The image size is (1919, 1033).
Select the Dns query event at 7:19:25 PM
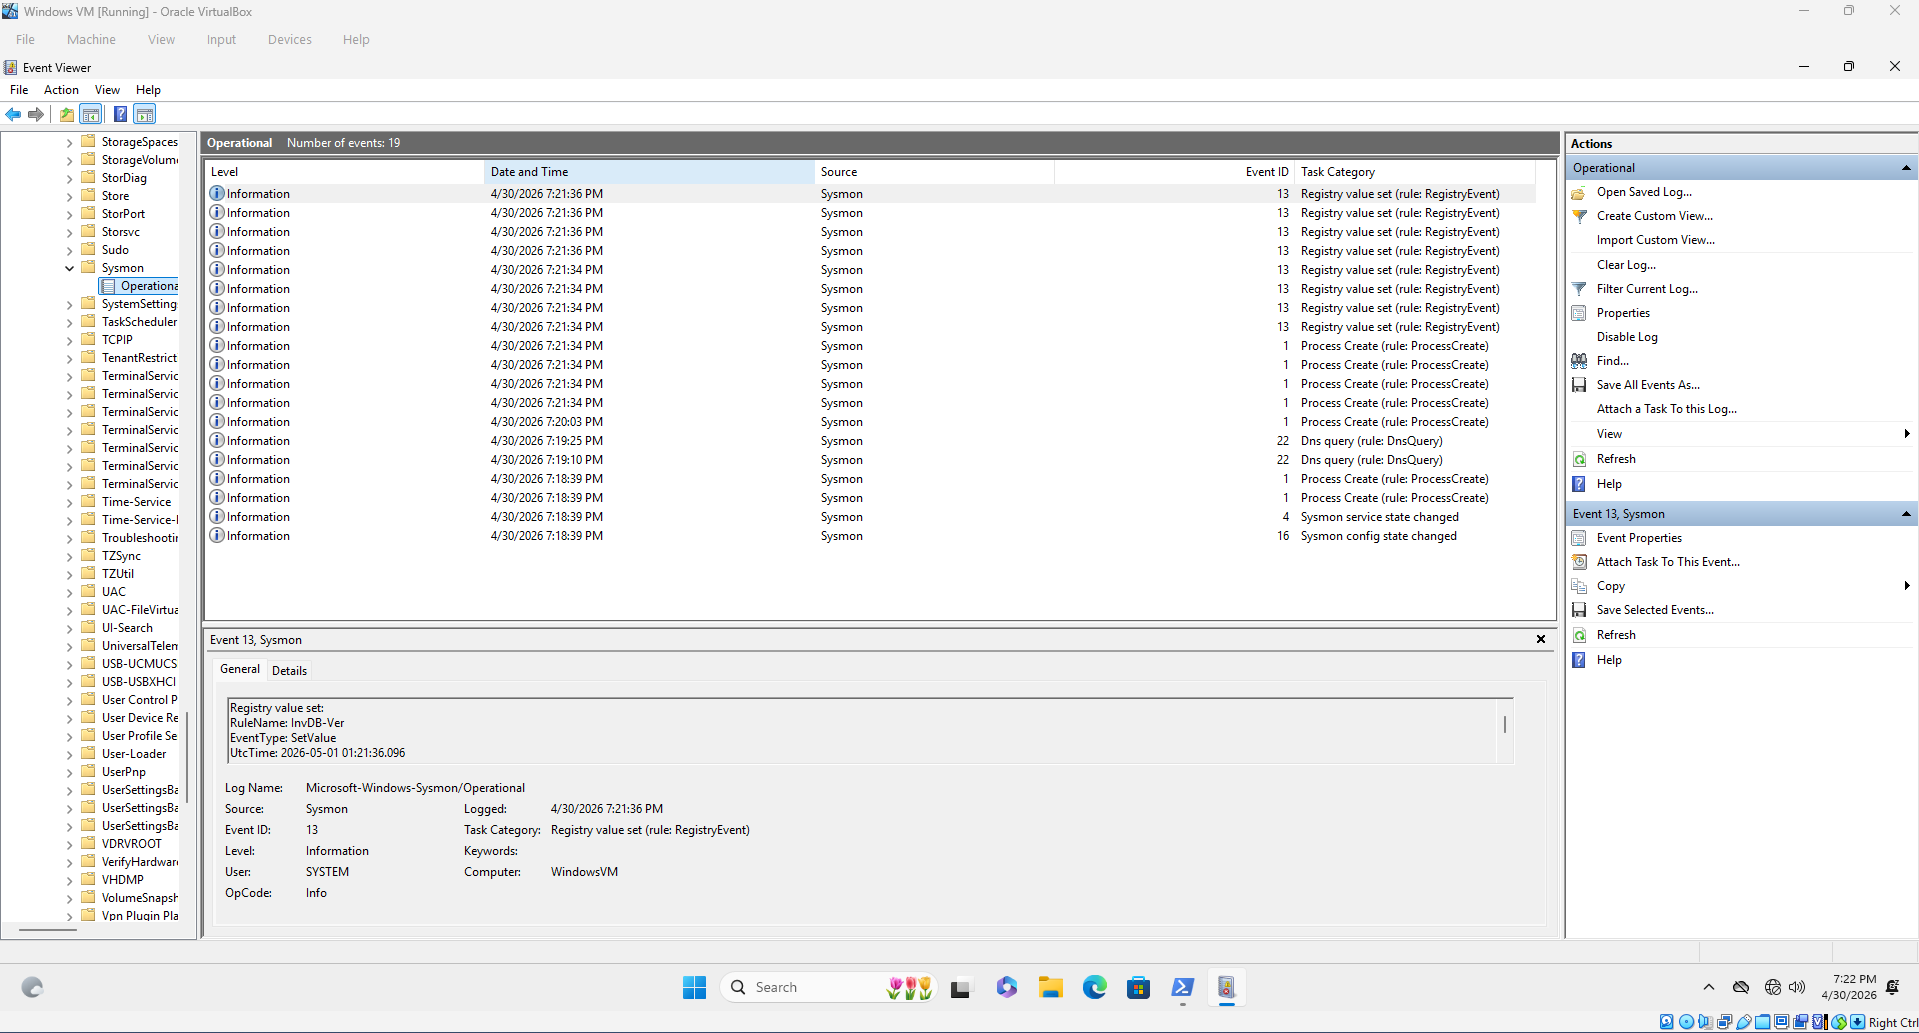[x=870, y=441]
